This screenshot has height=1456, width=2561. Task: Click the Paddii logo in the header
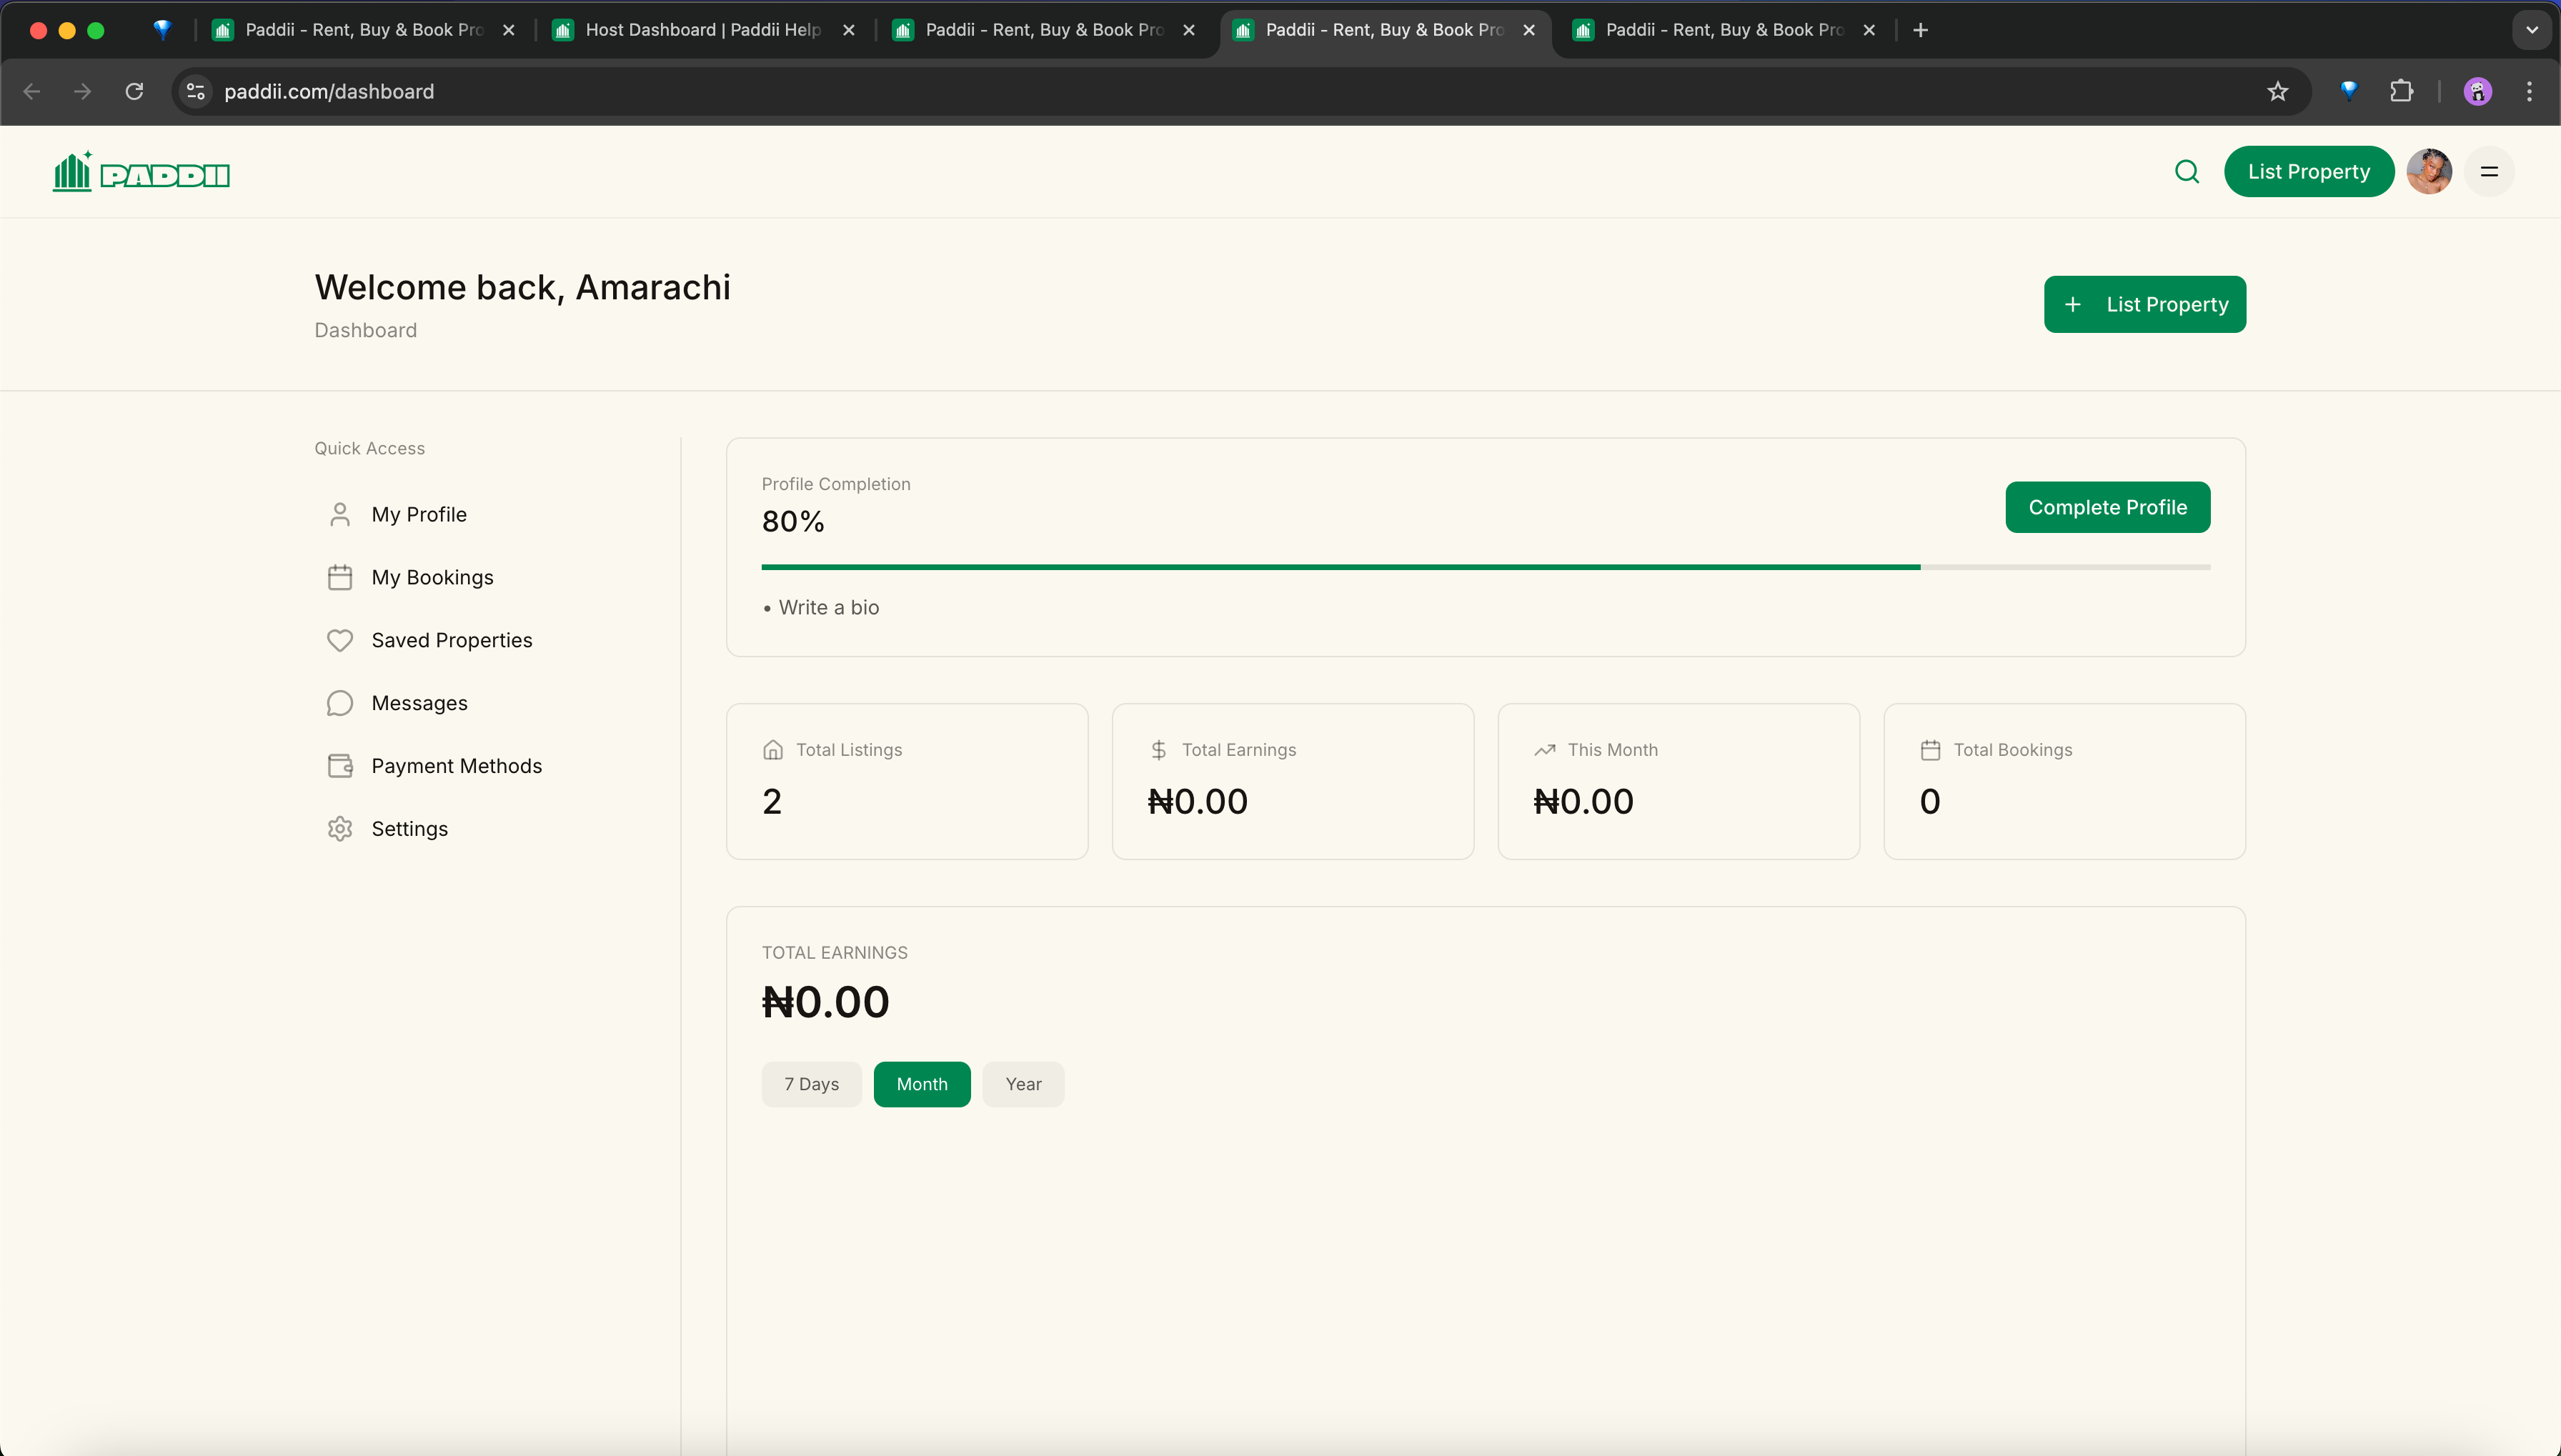pos(140,171)
